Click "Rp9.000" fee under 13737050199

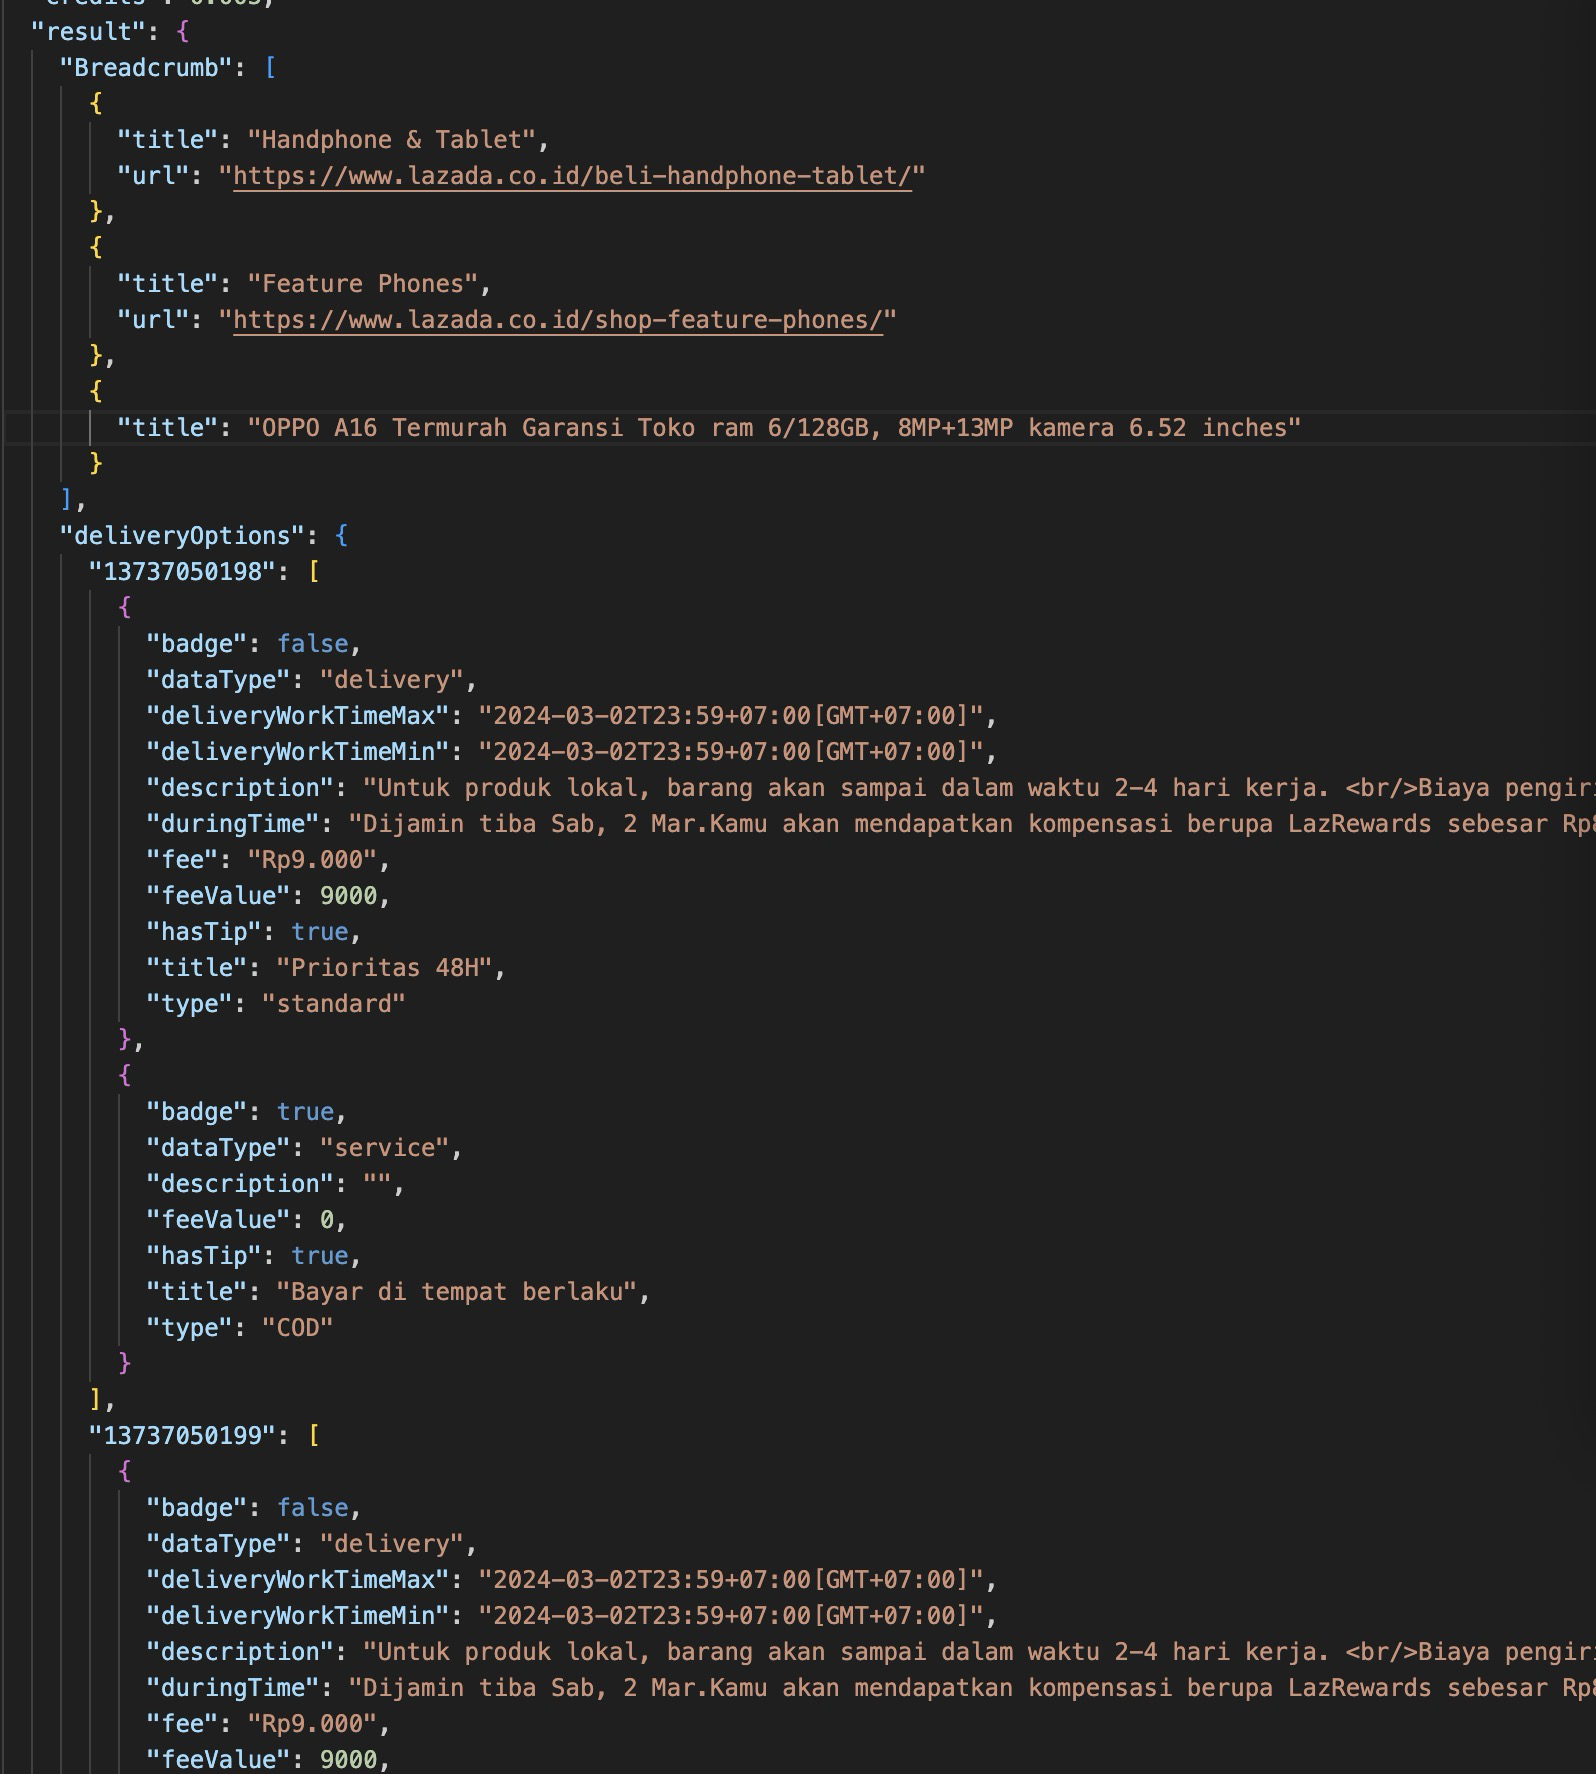[312, 1724]
